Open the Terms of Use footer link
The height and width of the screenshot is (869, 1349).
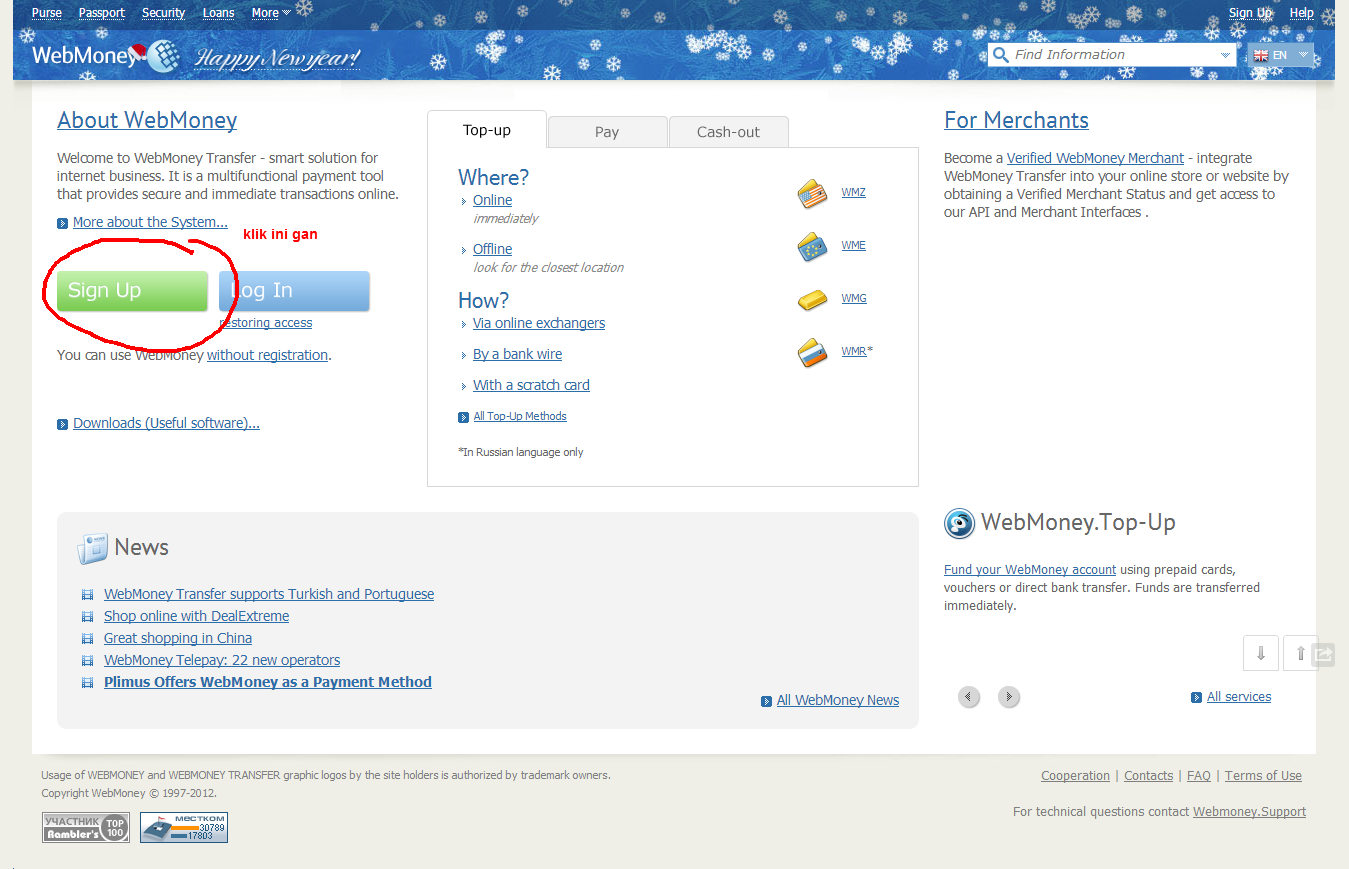(x=1263, y=776)
